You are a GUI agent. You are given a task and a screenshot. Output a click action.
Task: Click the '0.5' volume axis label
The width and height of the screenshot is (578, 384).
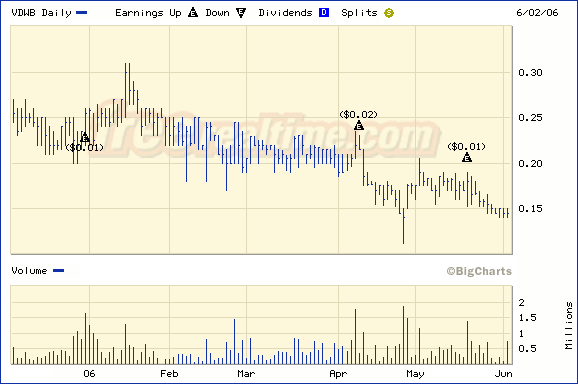point(527,349)
